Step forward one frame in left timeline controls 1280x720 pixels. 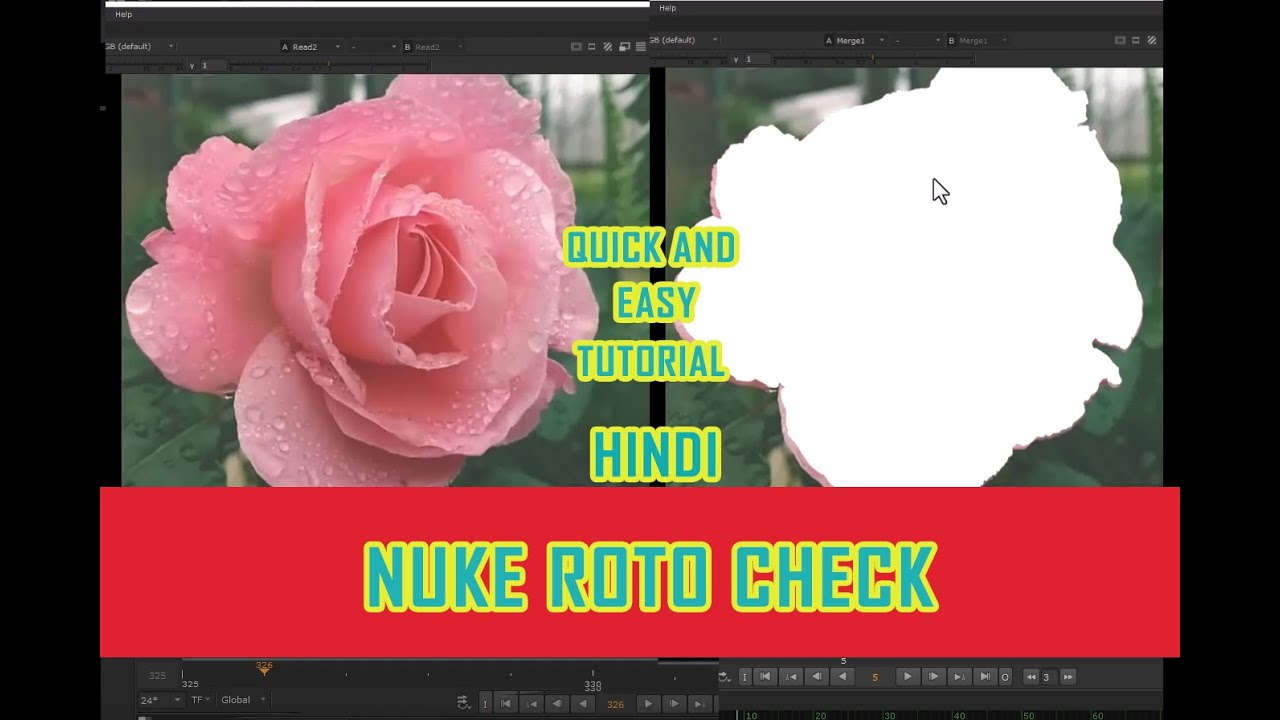[674, 704]
